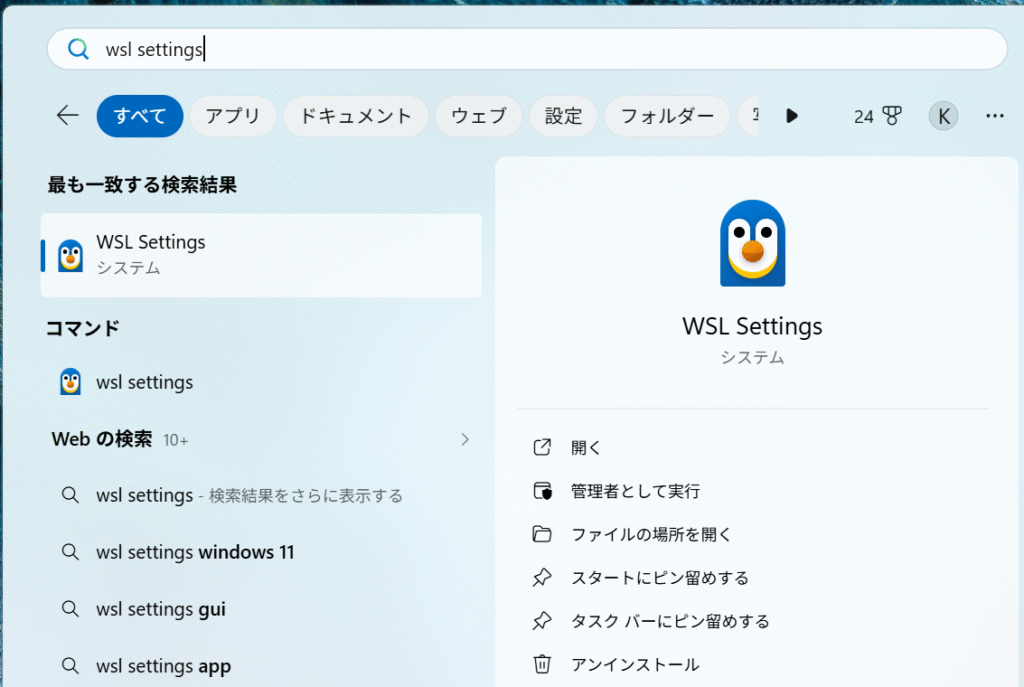Expand the Web の検索 results chevron

tap(464, 439)
